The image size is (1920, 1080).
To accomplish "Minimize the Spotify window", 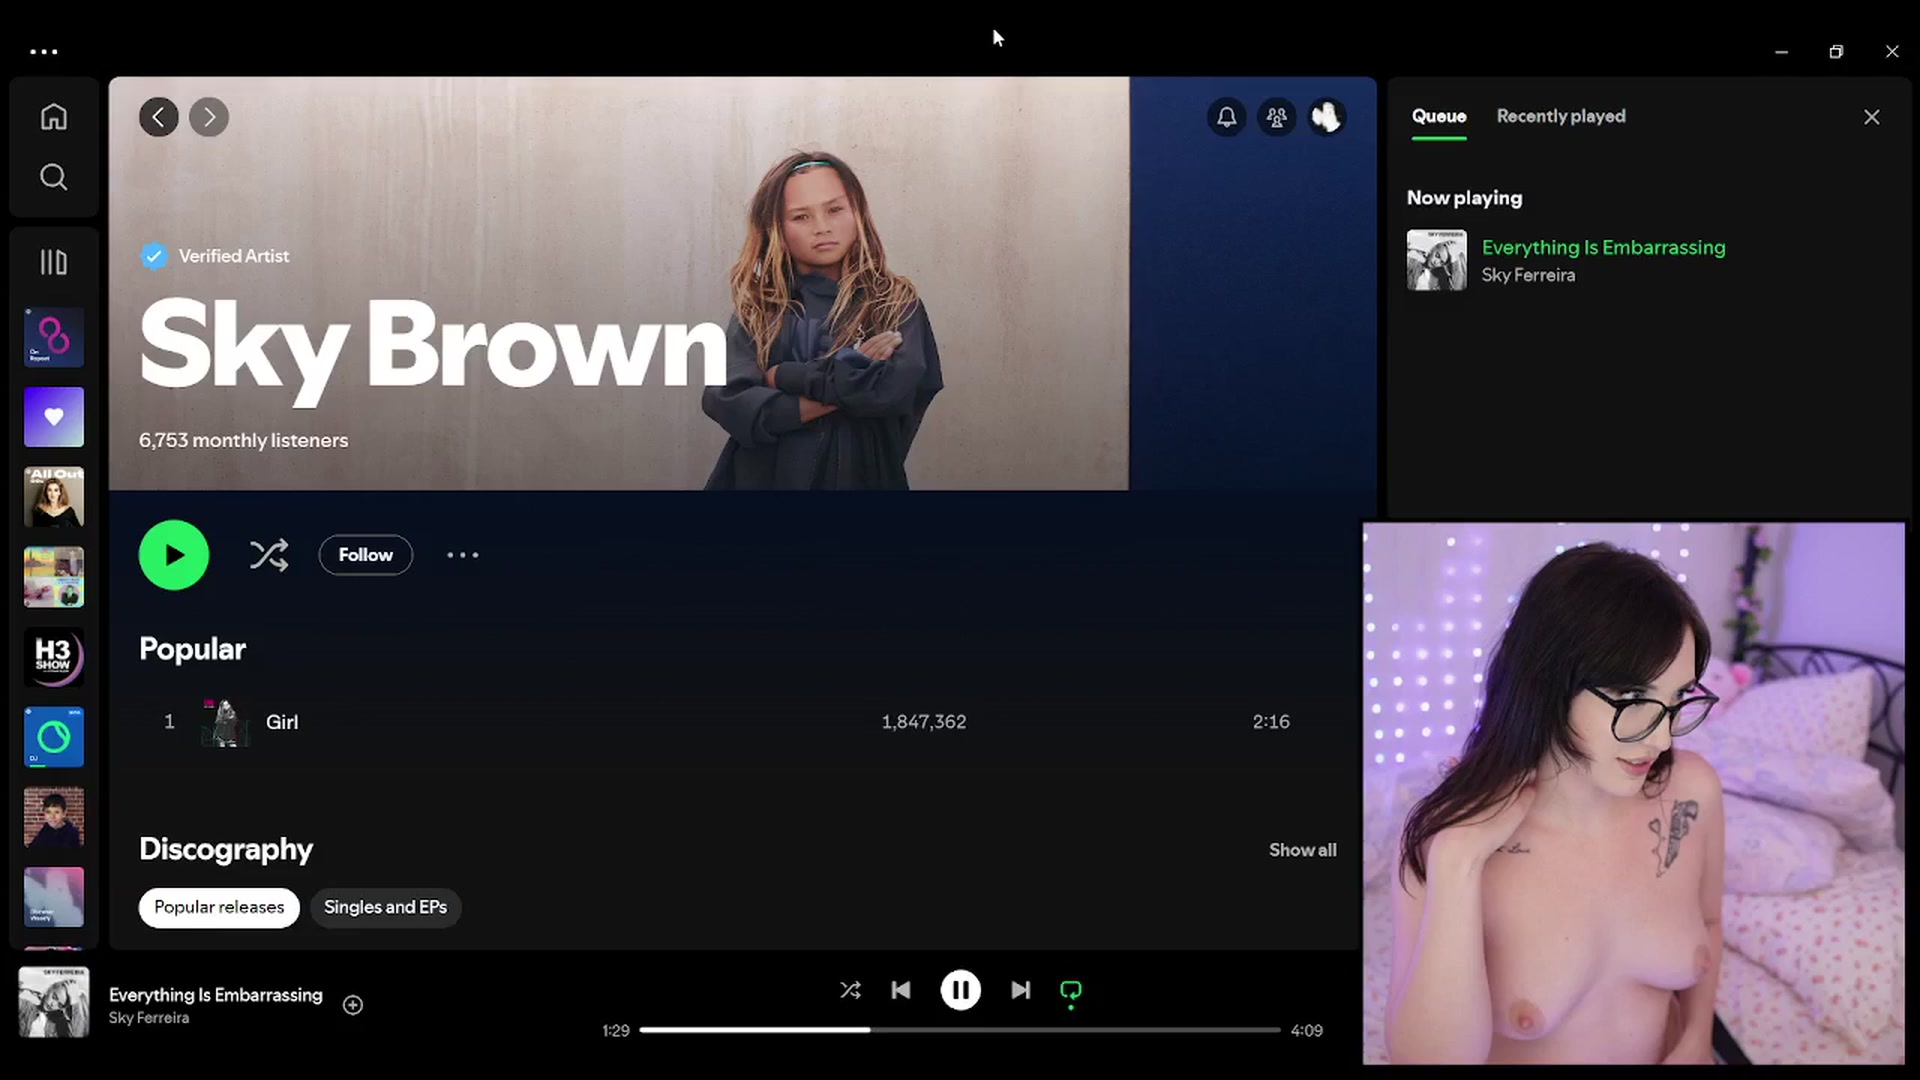I will [1781, 51].
